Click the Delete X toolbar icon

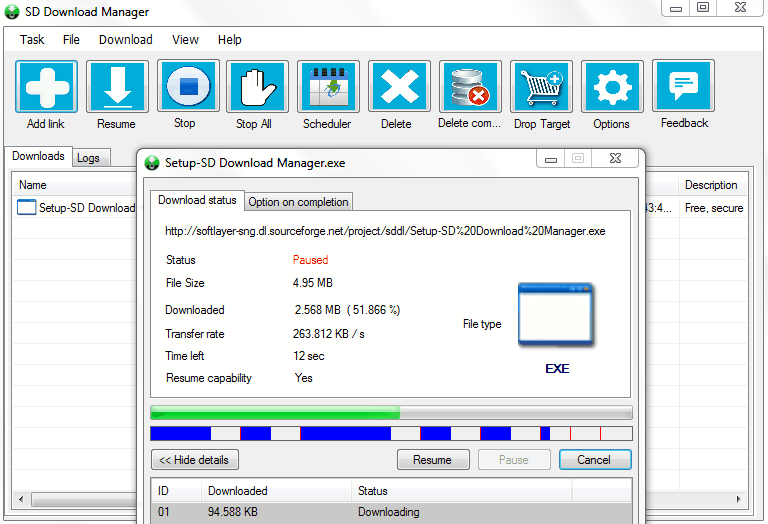(399, 87)
